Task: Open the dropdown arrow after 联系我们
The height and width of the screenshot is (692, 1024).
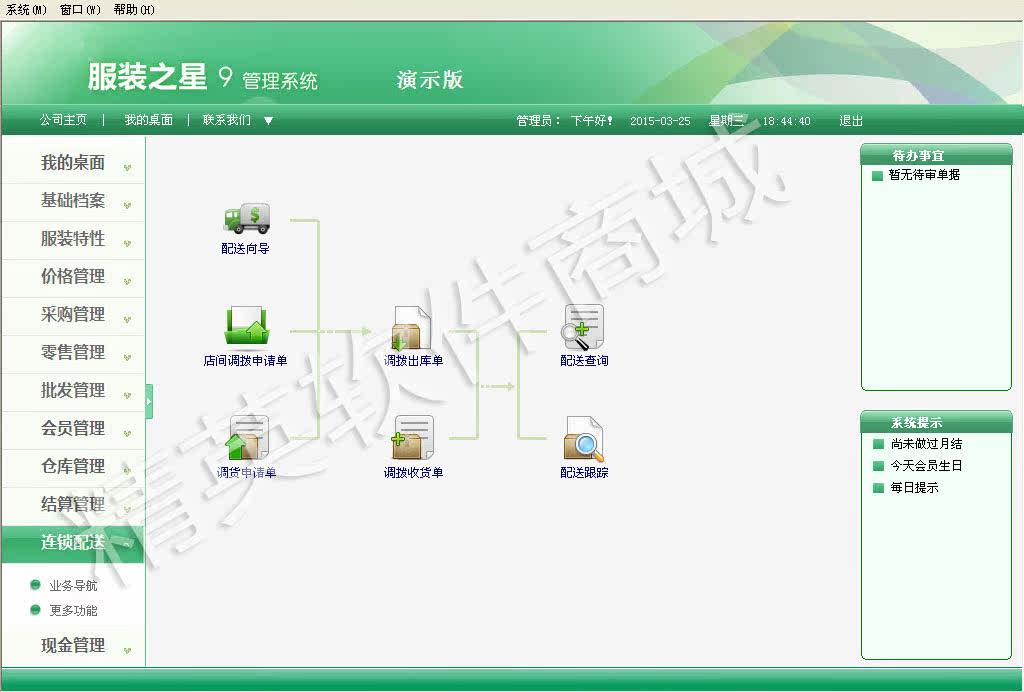Action: [x=268, y=121]
